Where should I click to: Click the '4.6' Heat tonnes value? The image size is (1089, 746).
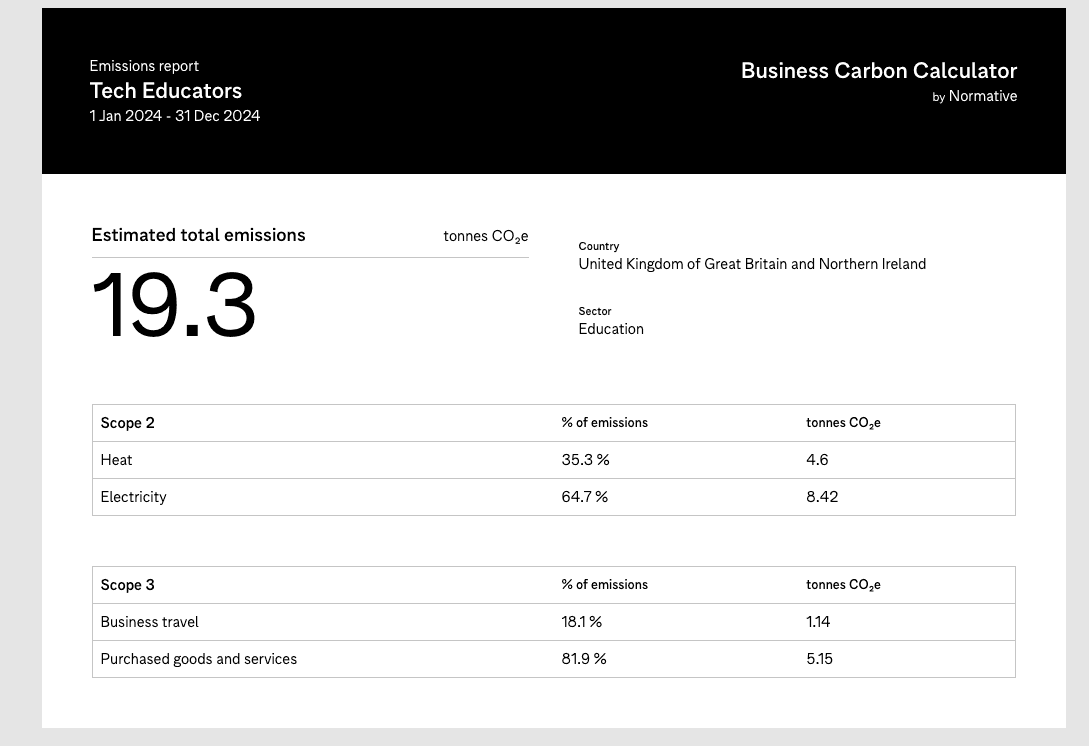point(817,460)
